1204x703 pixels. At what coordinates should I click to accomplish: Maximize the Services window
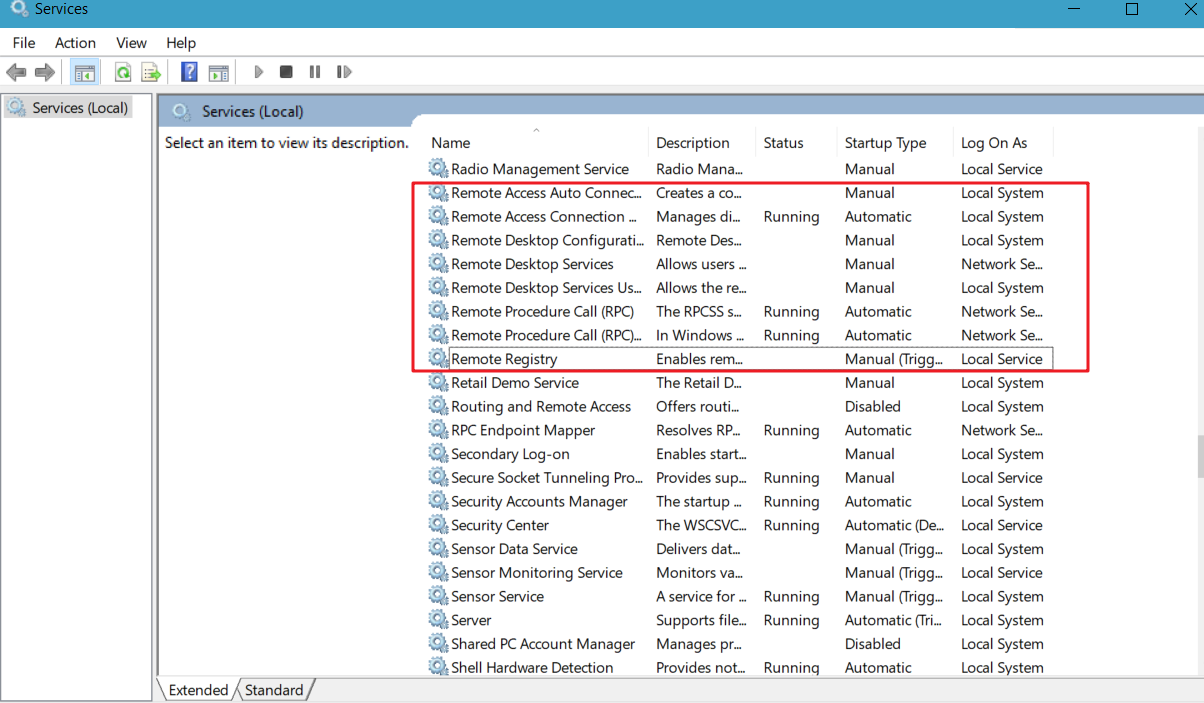pos(1132,9)
